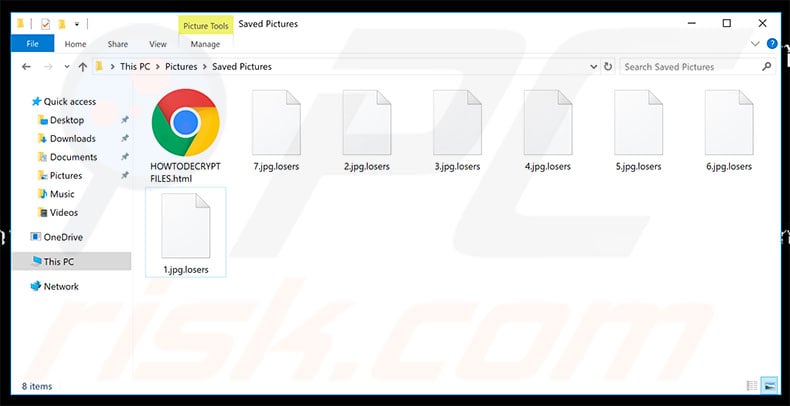Select This PC in navigation pane
The width and height of the screenshot is (790, 406).
coord(72,261)
